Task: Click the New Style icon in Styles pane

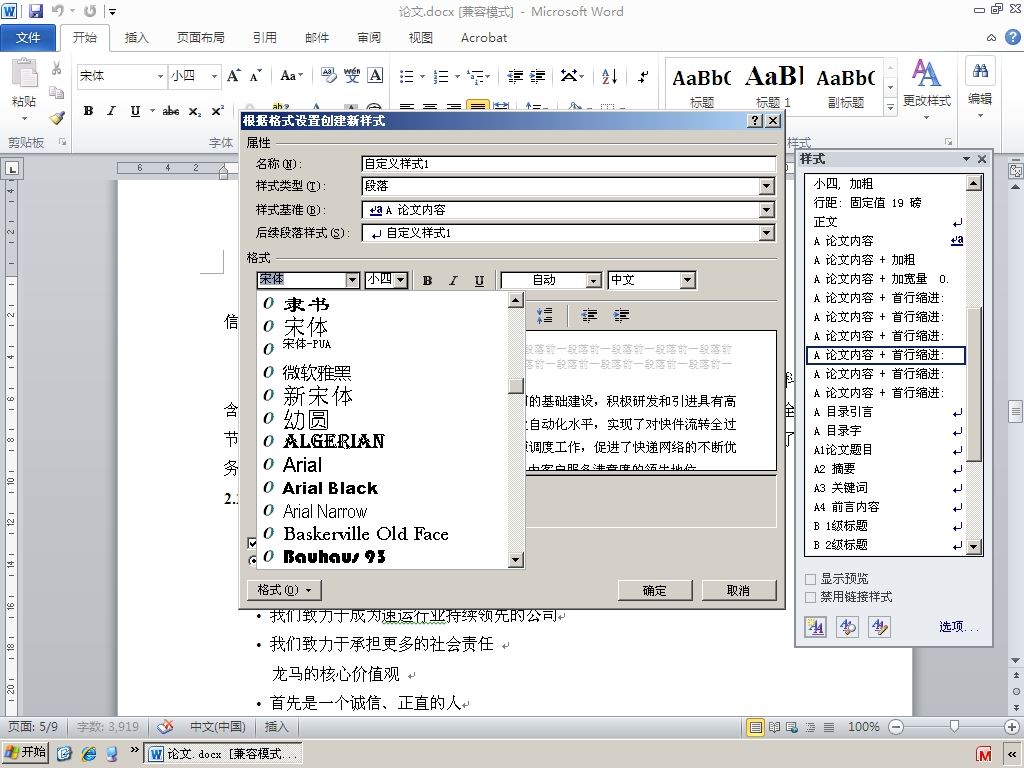Action: (x=815, y=627)
